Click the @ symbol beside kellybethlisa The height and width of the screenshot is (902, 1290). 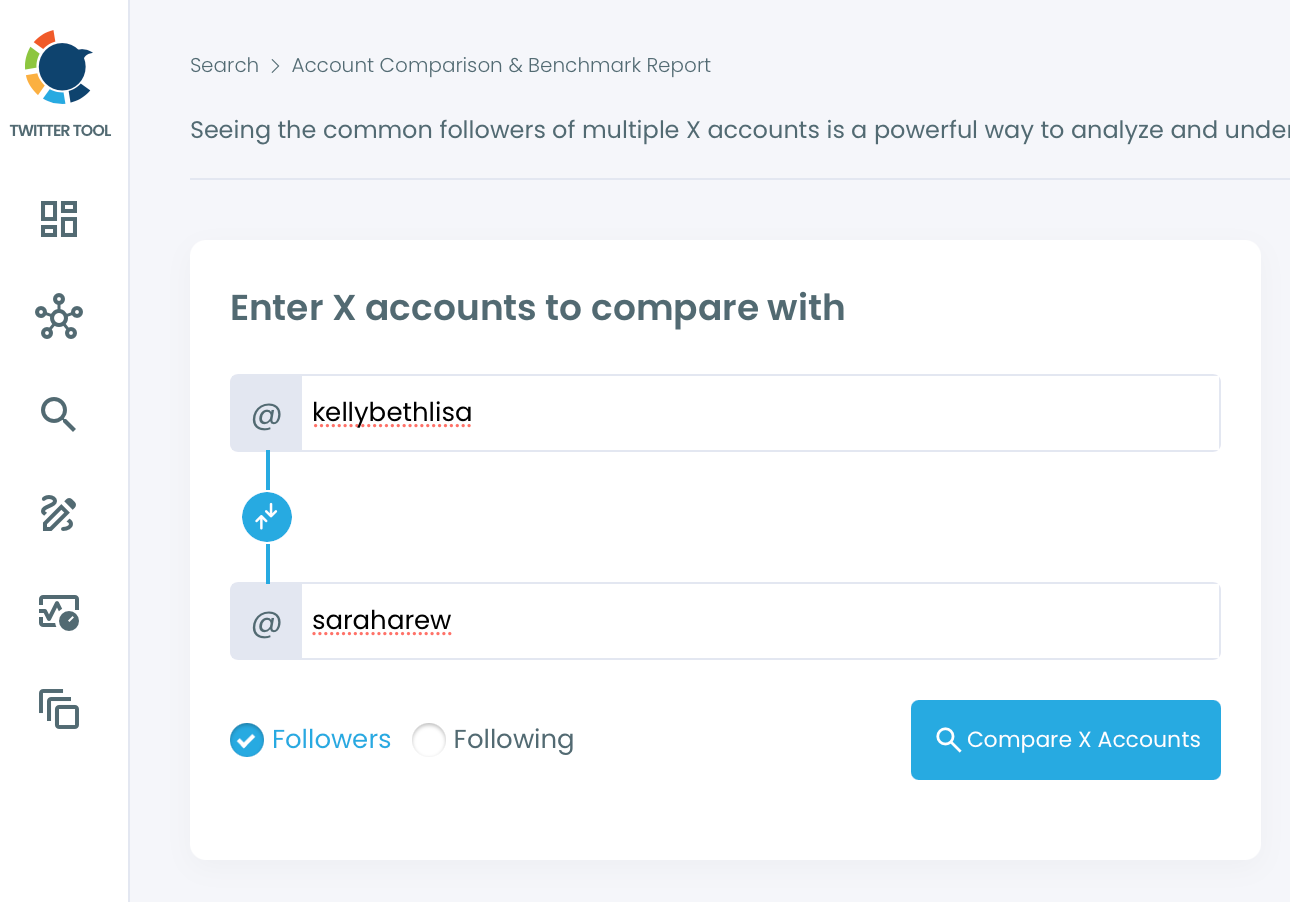click(266, 413)
